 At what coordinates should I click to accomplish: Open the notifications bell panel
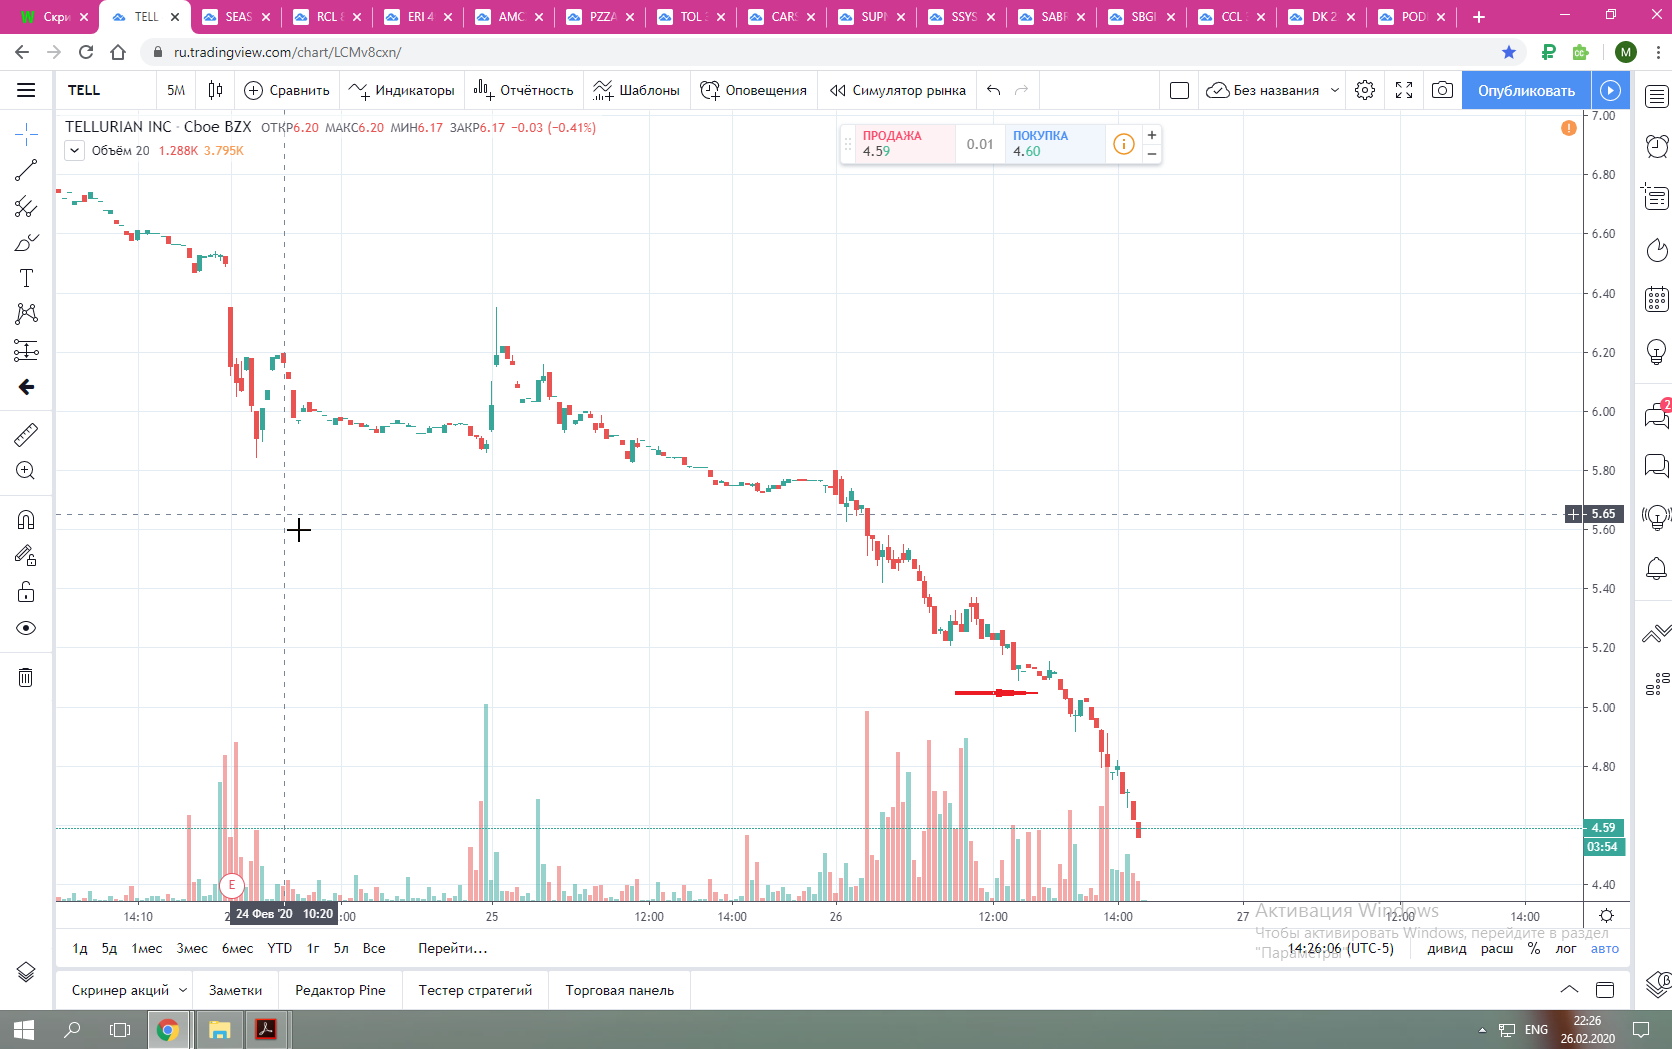click(1657, 569)
